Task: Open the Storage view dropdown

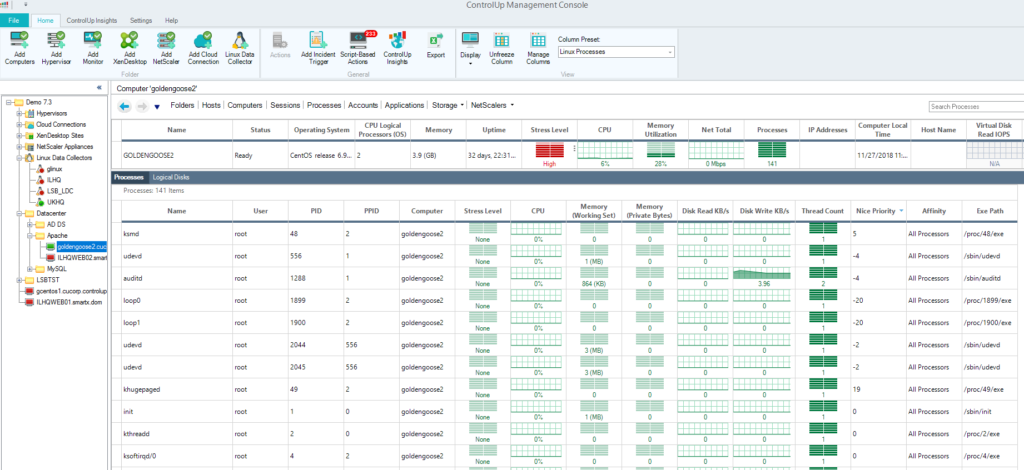Action: (x=447, y=105)
